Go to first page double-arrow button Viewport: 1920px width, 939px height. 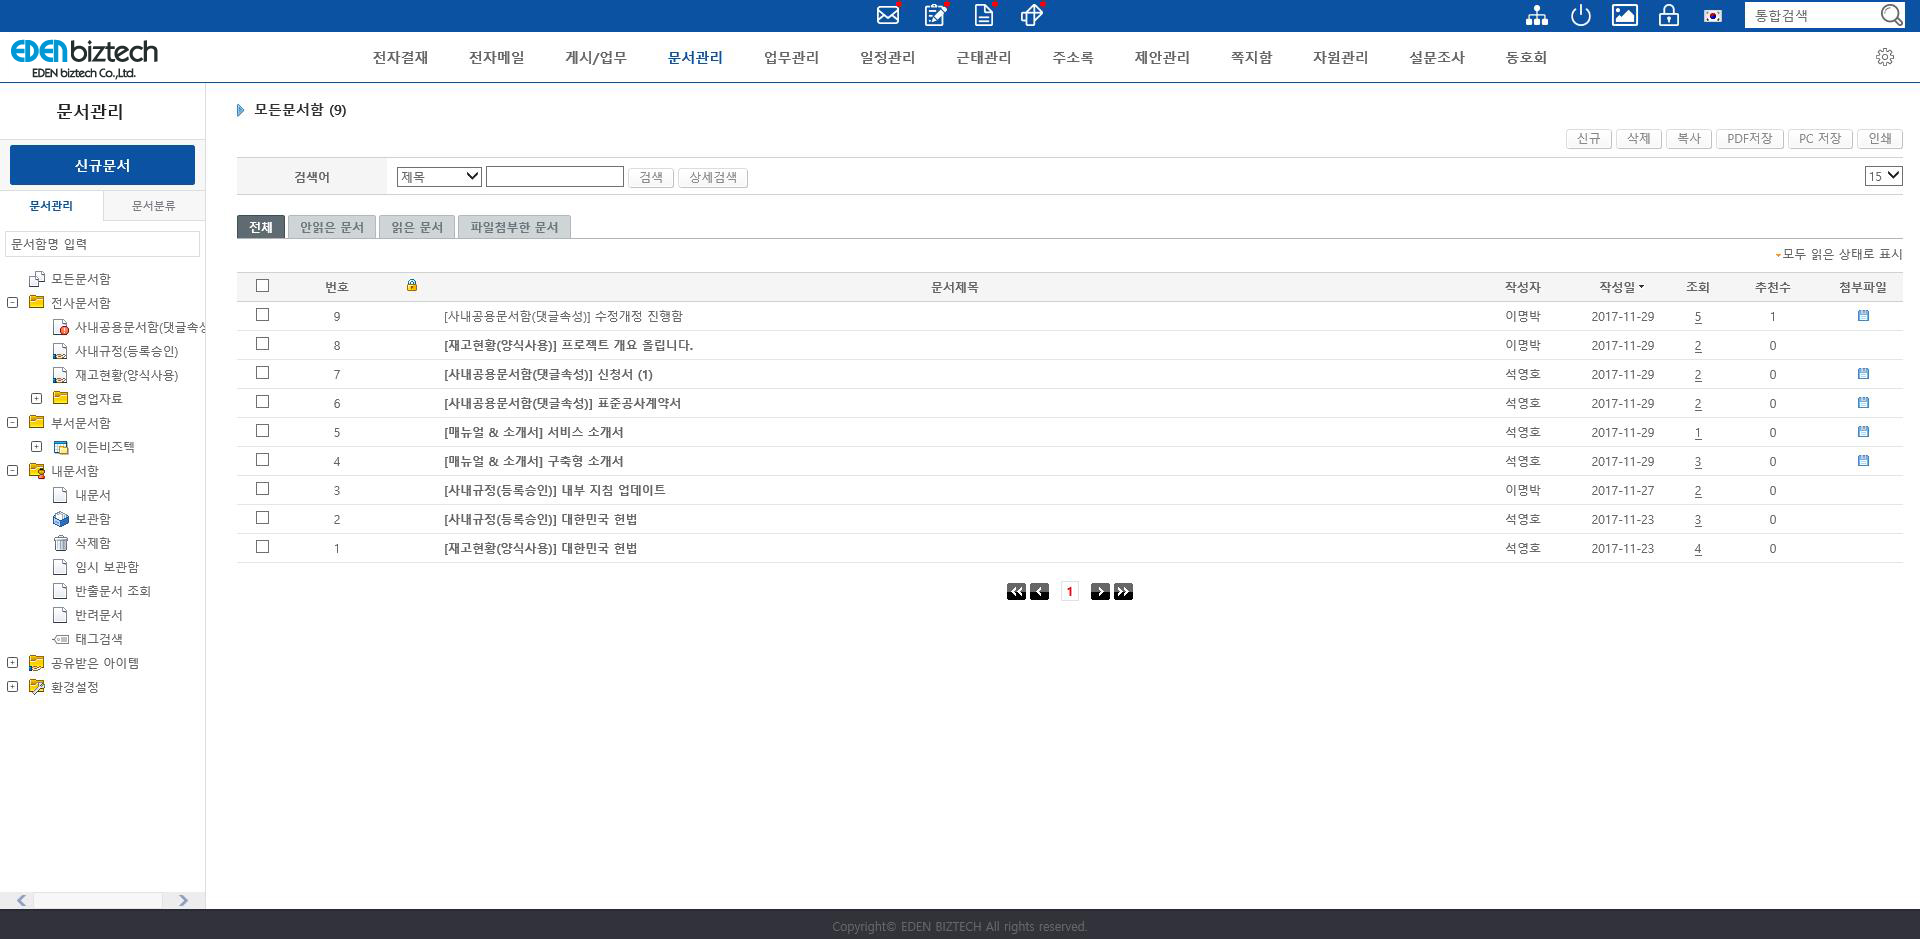coord(1016,592)
